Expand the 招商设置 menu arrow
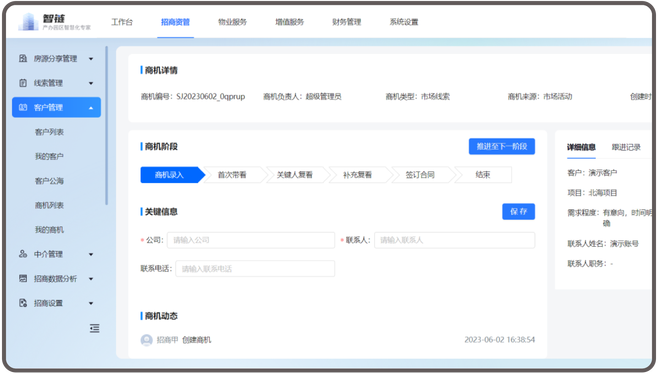 91,303
